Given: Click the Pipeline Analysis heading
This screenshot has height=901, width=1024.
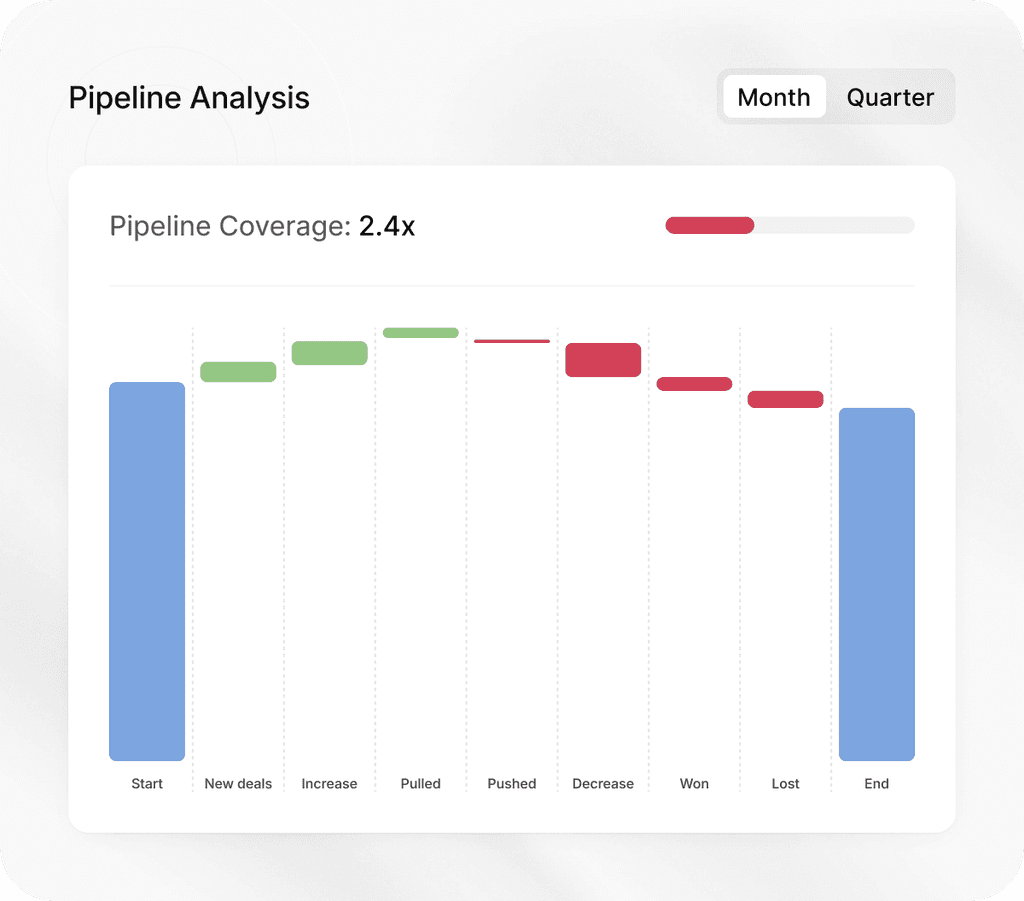Looking at the screenshot, I should click(x=188, y=97).
